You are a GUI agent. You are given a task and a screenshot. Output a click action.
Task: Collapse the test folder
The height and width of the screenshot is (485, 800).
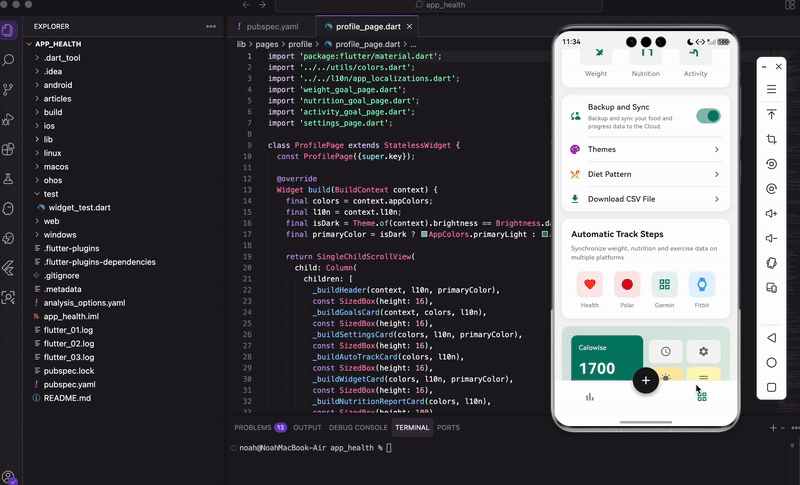51,193
